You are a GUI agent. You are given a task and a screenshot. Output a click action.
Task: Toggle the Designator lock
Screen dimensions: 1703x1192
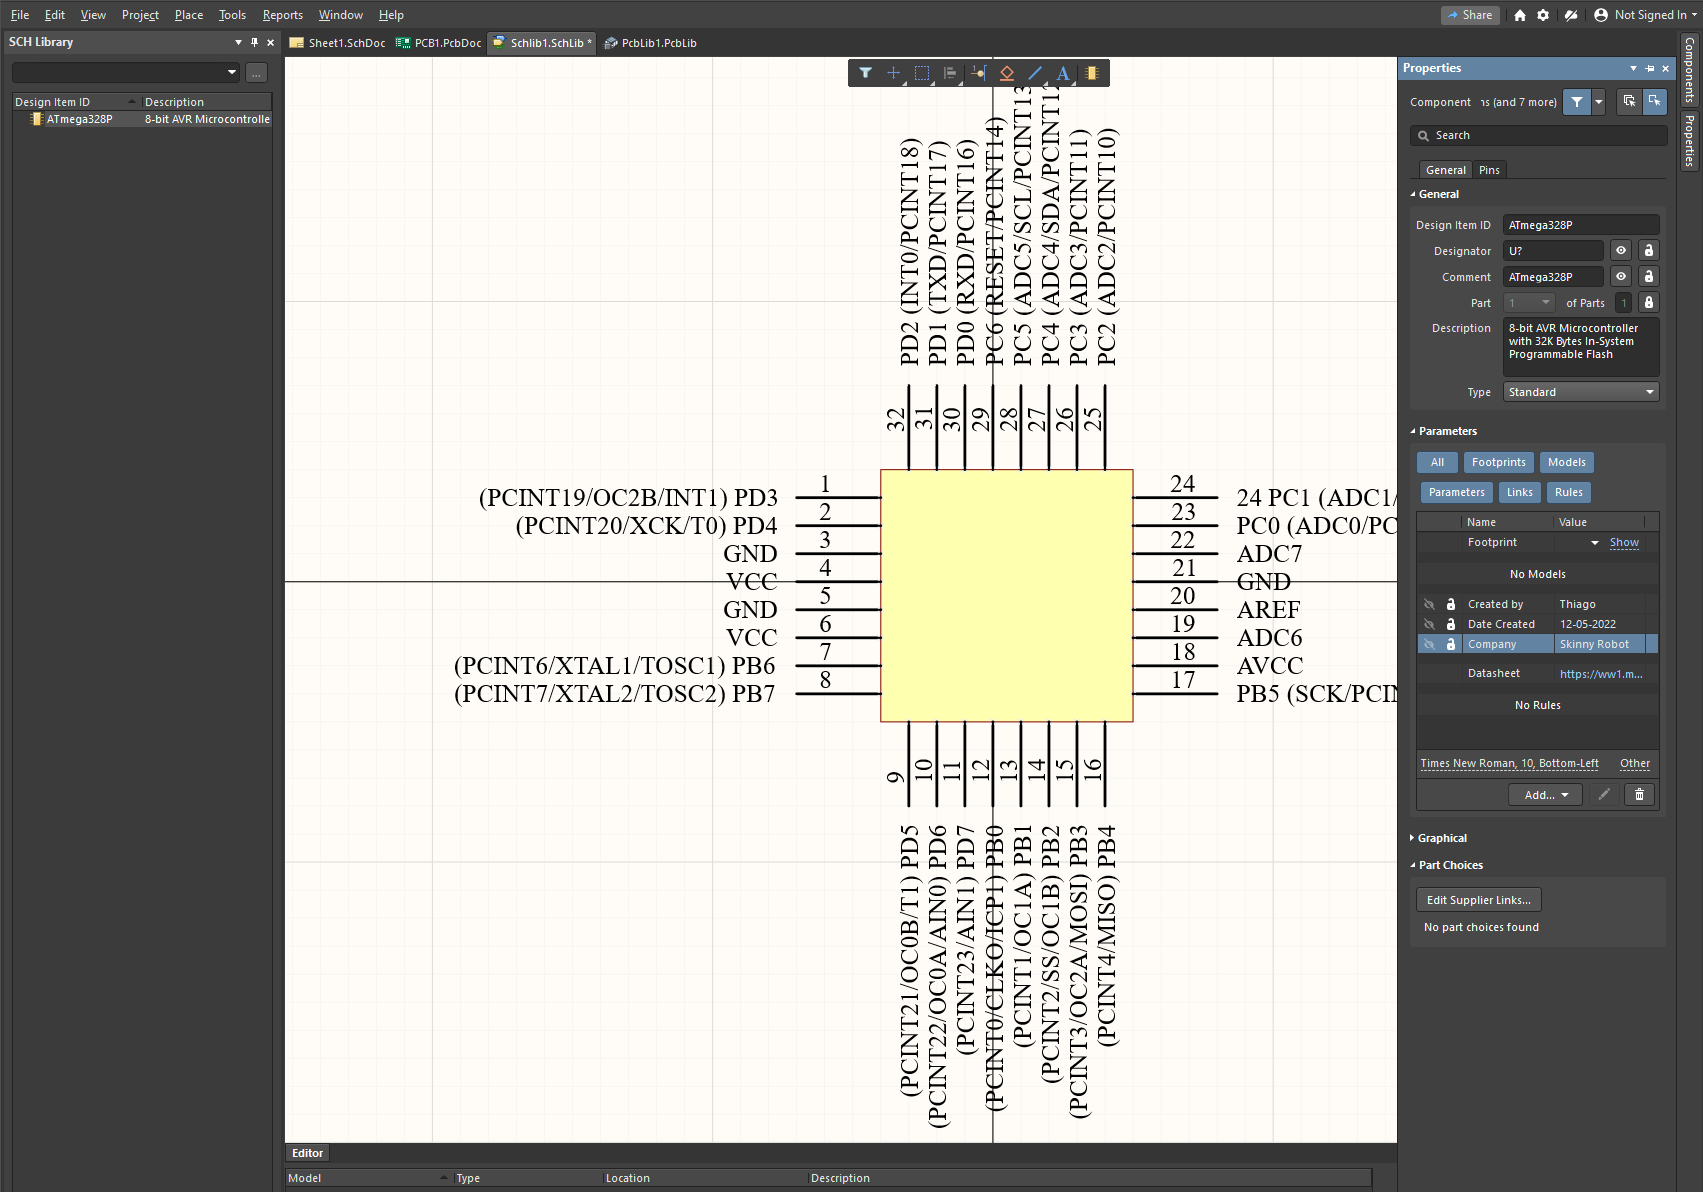coord(1649,251)
